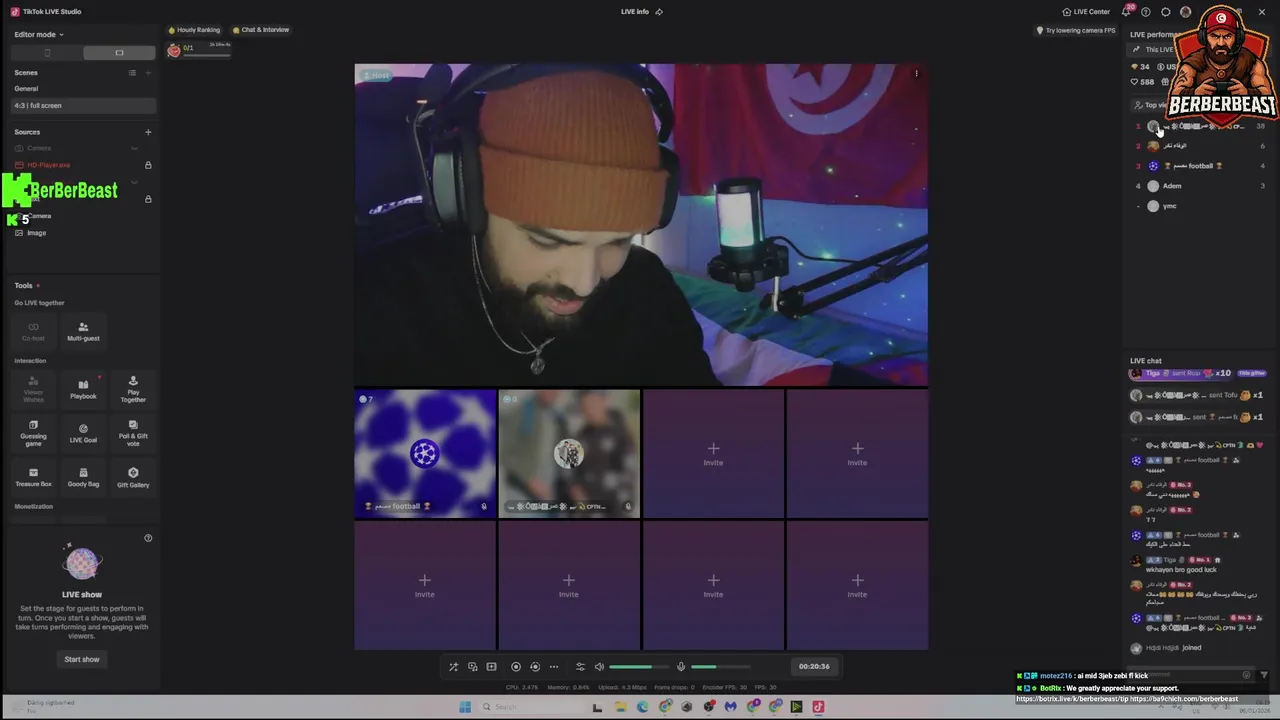Open the Guessing game tool

pos(33,432)
